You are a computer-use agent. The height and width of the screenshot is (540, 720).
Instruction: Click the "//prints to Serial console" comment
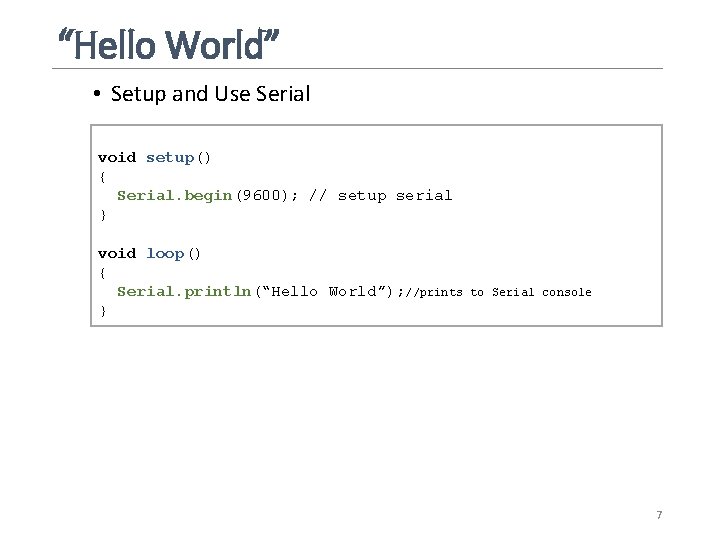(504, 292)
